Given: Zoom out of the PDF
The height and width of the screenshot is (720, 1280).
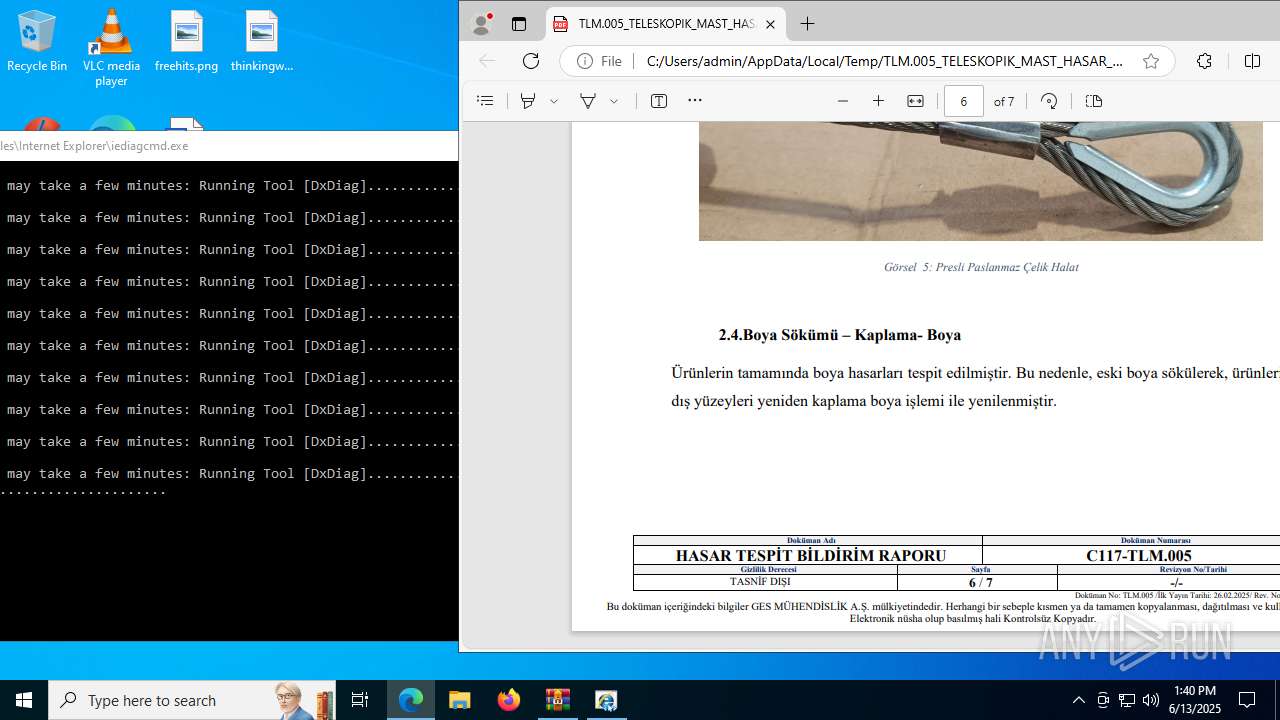Looking at the screenshot, I should point(843,101).
